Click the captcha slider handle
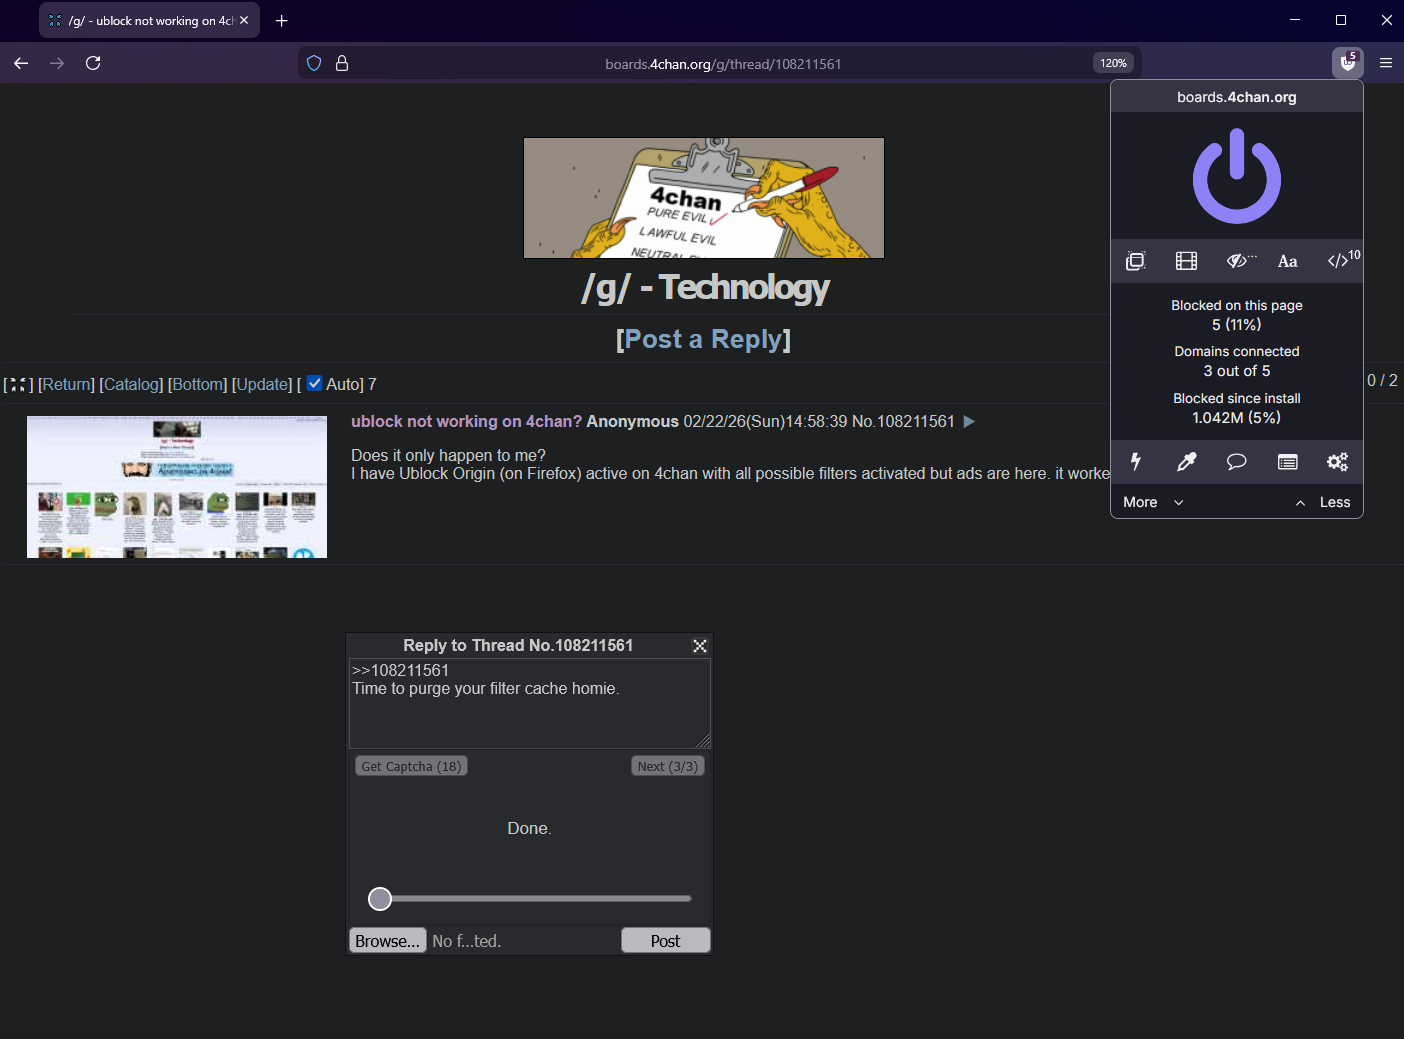This screenshot has width=1404, height=1039. pos(380,899)
